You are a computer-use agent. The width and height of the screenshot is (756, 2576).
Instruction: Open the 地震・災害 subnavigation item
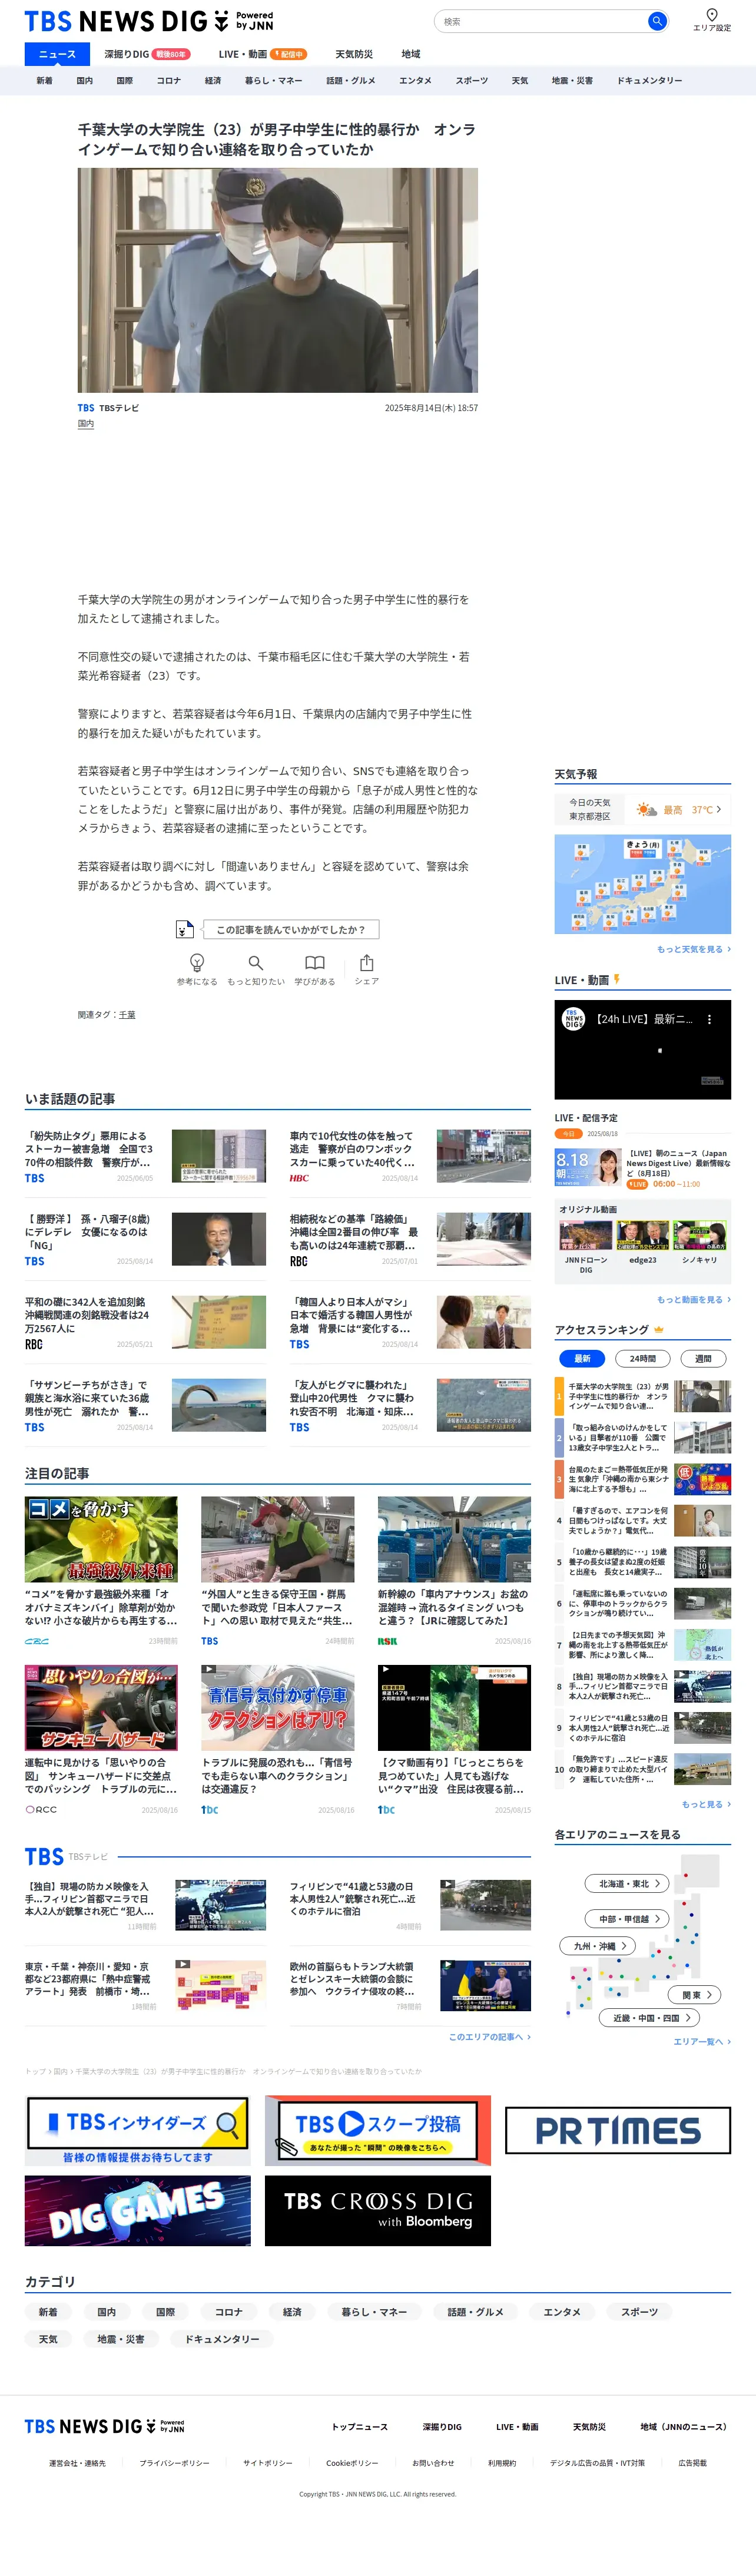tap(572, 81)
